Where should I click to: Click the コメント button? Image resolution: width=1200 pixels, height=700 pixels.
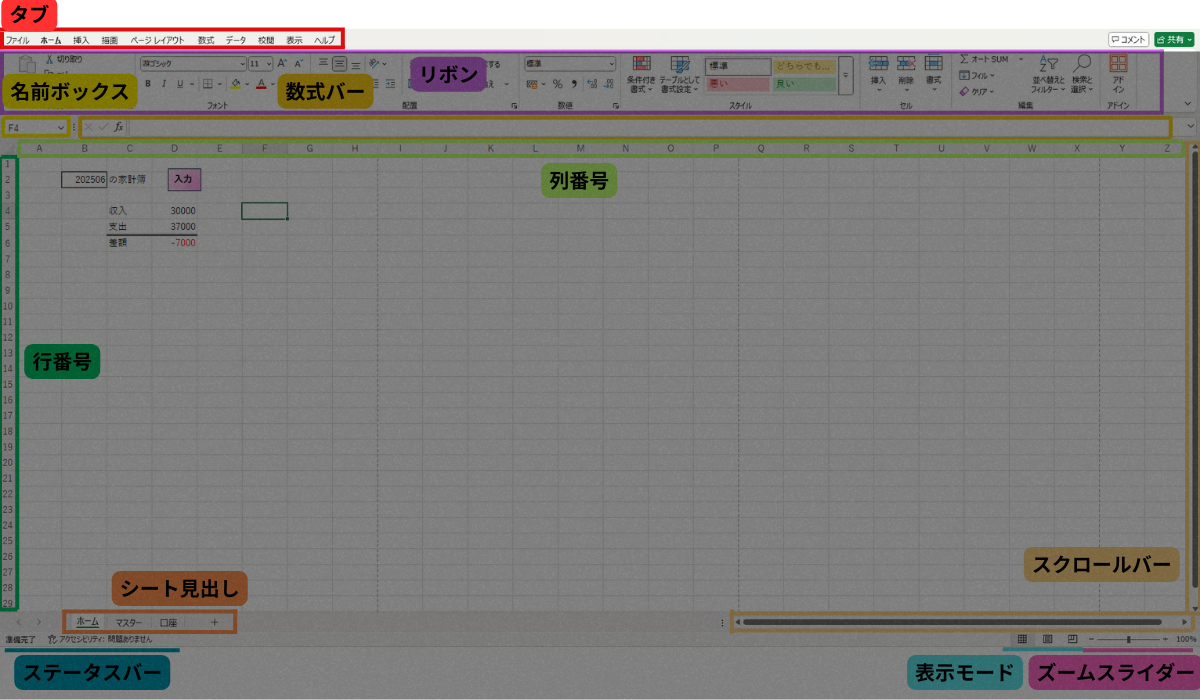[x=1128, y=39]
